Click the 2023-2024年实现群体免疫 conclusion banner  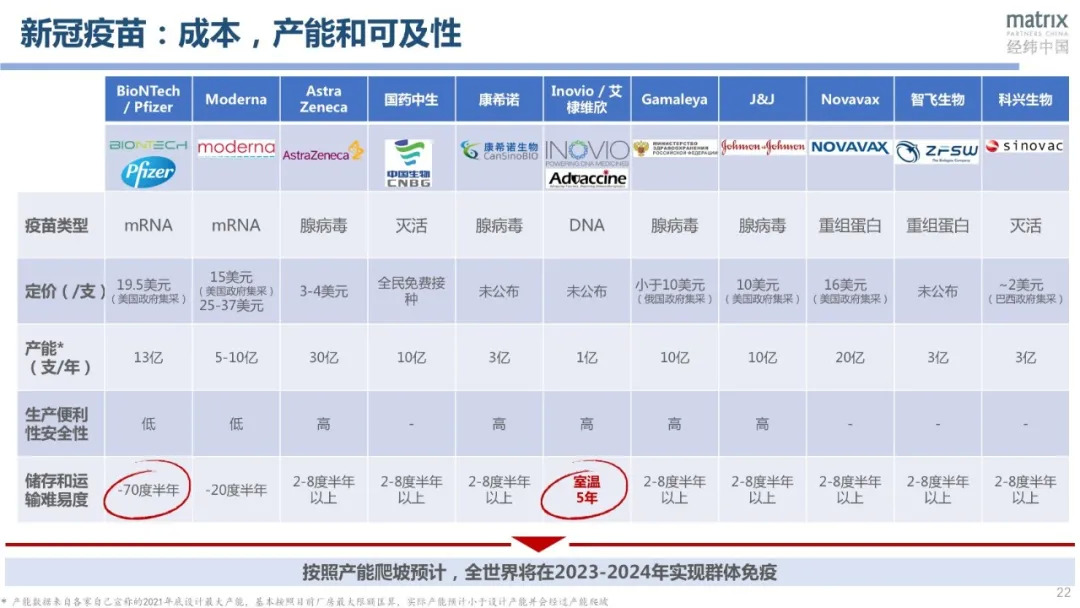point(539,572)
